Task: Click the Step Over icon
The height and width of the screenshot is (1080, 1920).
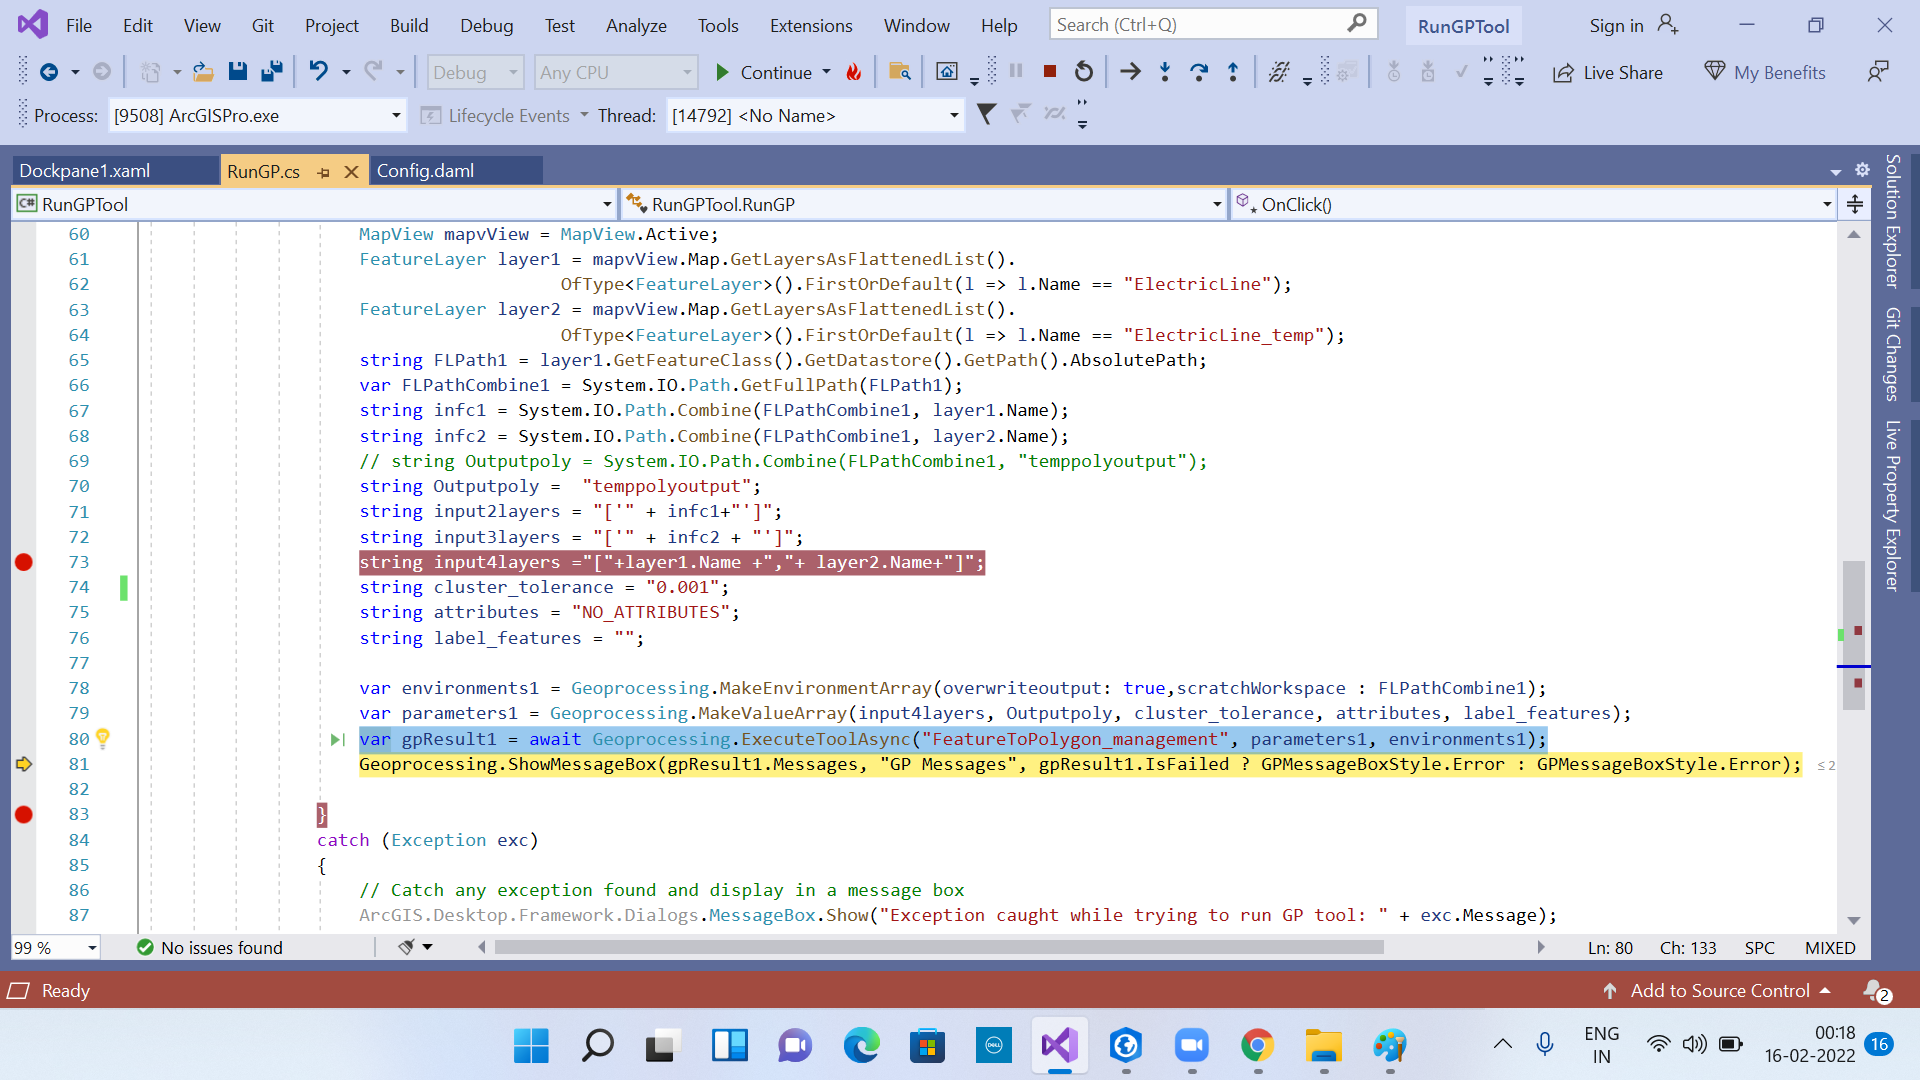Action: point(1199,71)
